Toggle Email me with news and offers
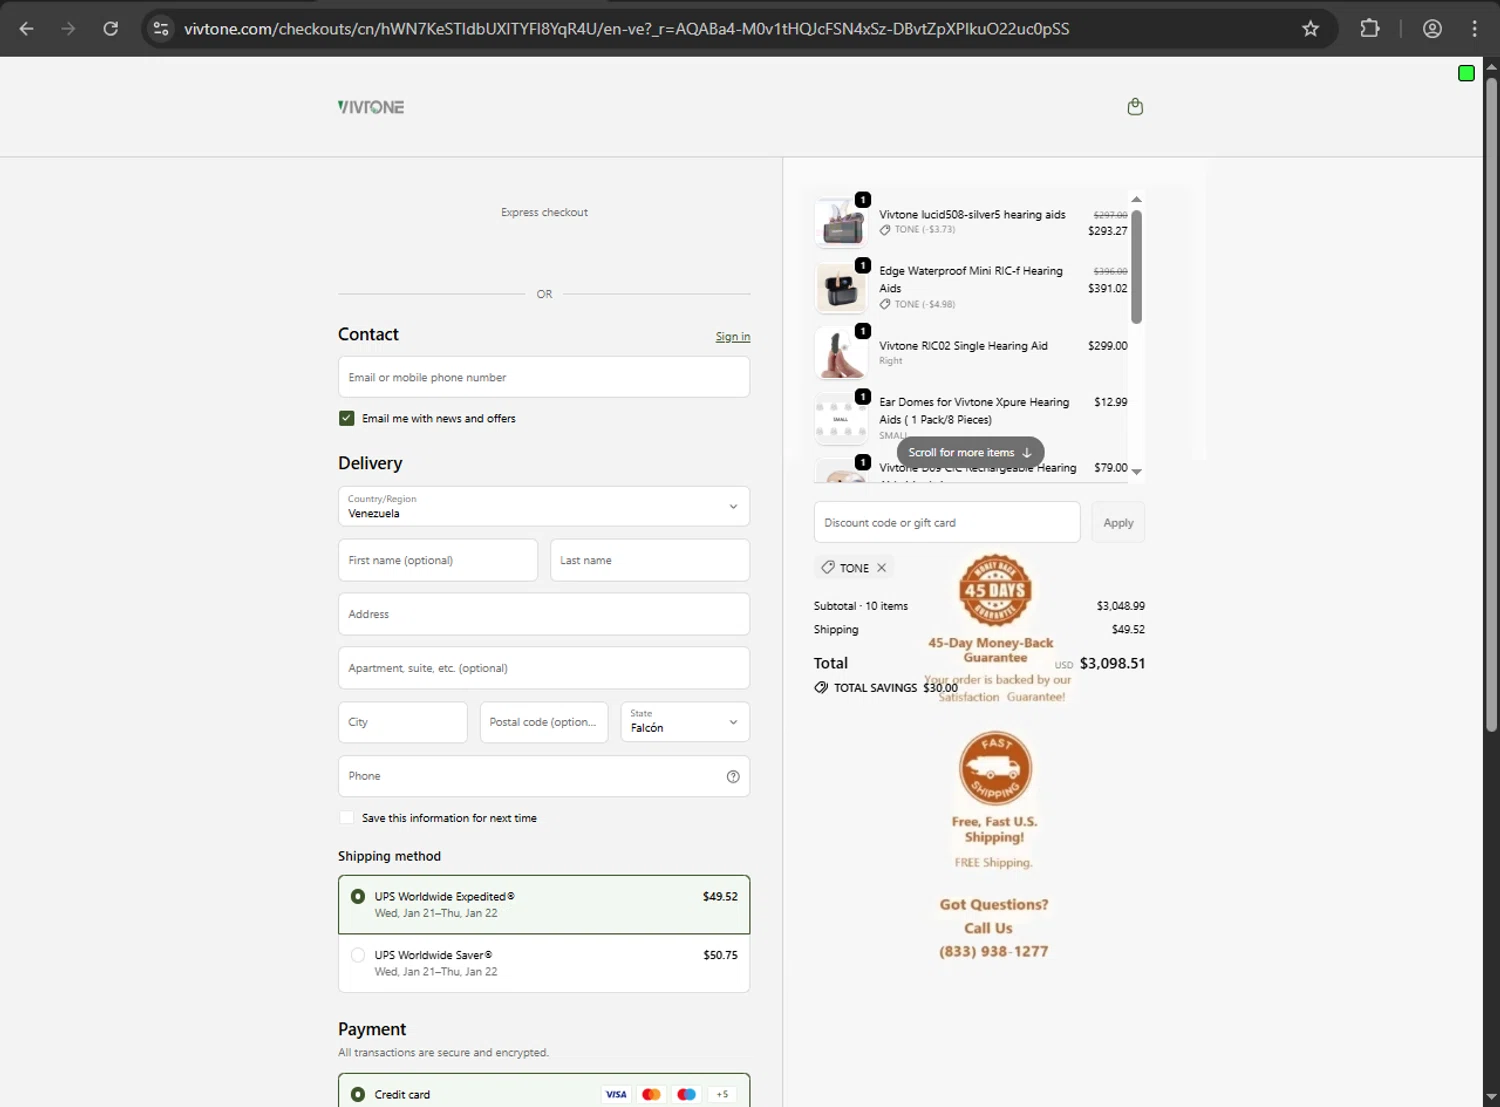The width and height of the screenshot is (1500, 1107). pos(347,419)
